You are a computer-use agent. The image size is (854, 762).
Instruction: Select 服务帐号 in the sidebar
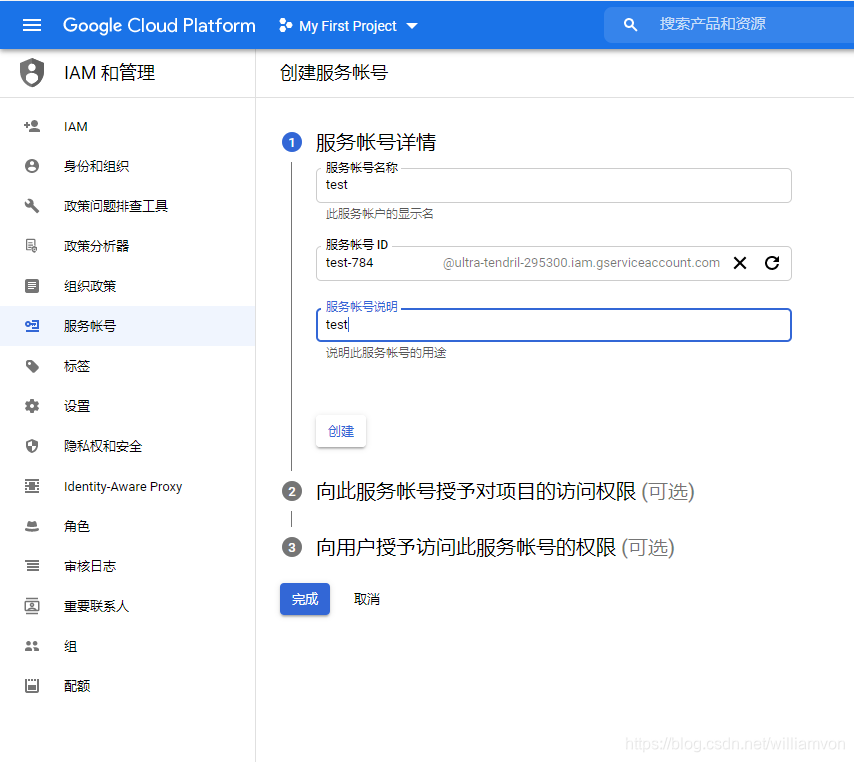127,326
